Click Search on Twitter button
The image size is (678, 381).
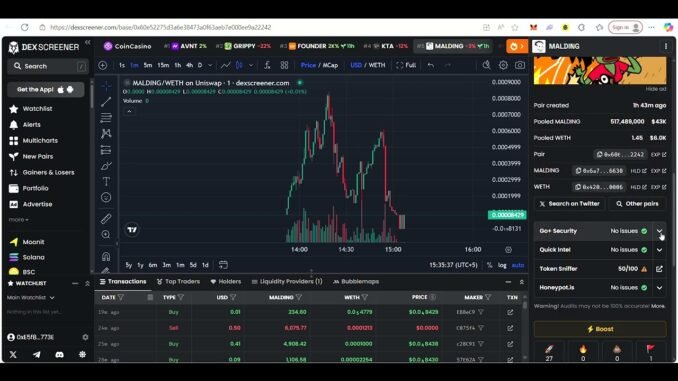click(x=569, y=204)
